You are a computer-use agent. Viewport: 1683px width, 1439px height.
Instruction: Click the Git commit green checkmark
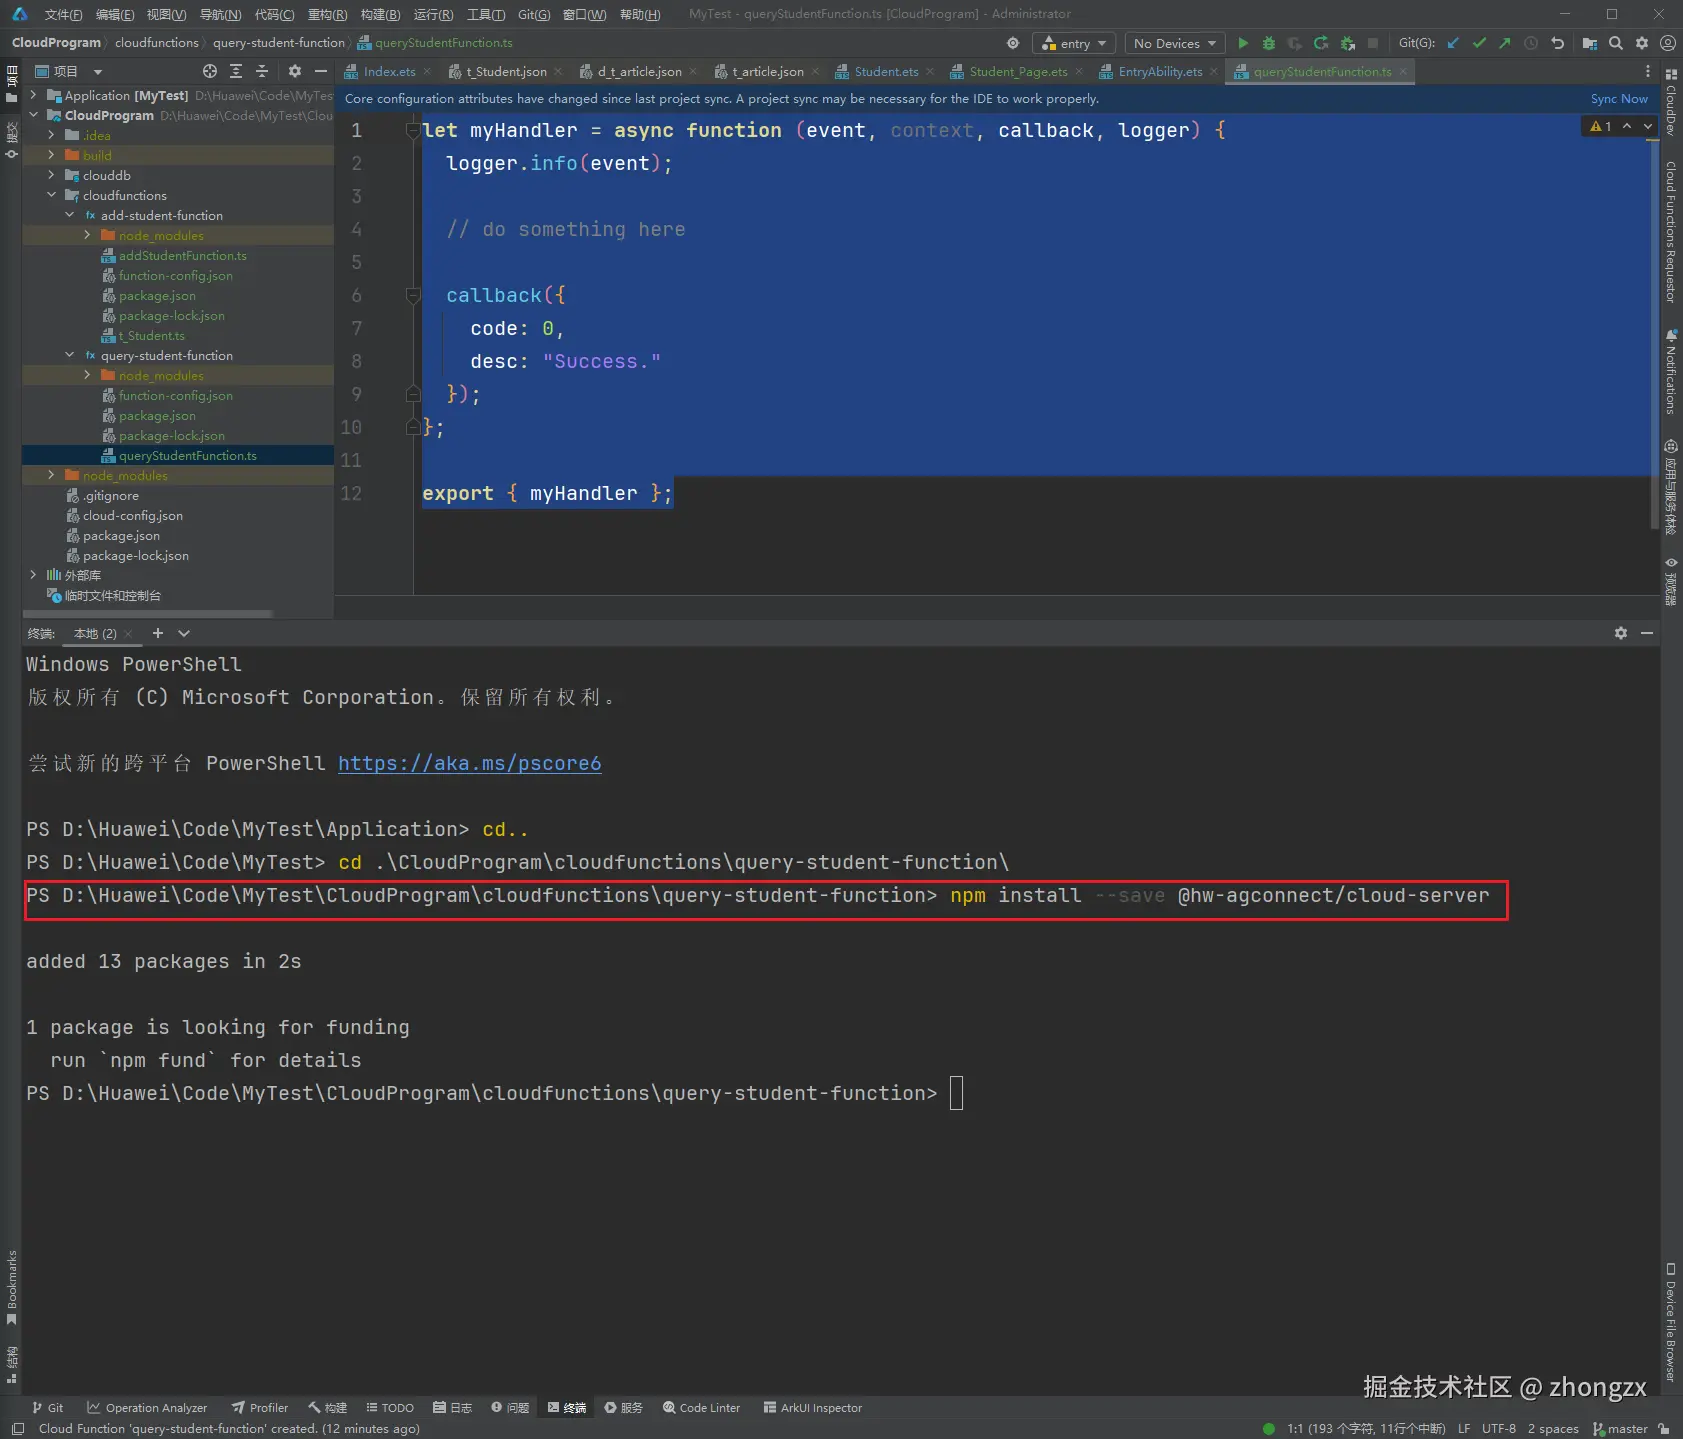click(x=1479, y=43)
